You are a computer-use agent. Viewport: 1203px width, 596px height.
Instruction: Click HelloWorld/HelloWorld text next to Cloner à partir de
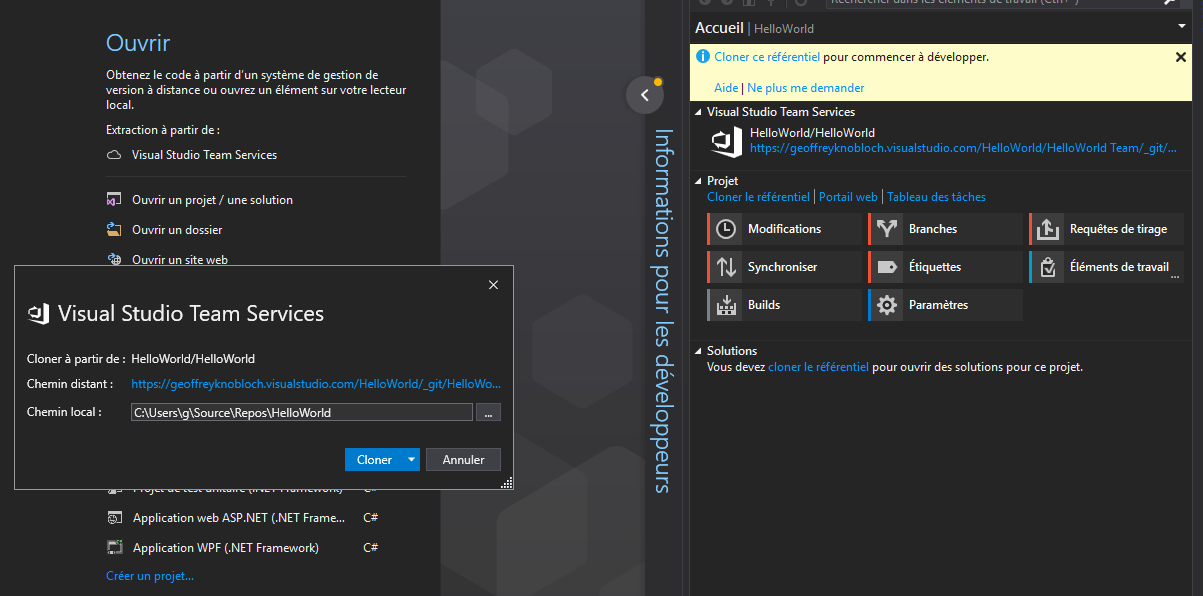click(x=193, y=359)
